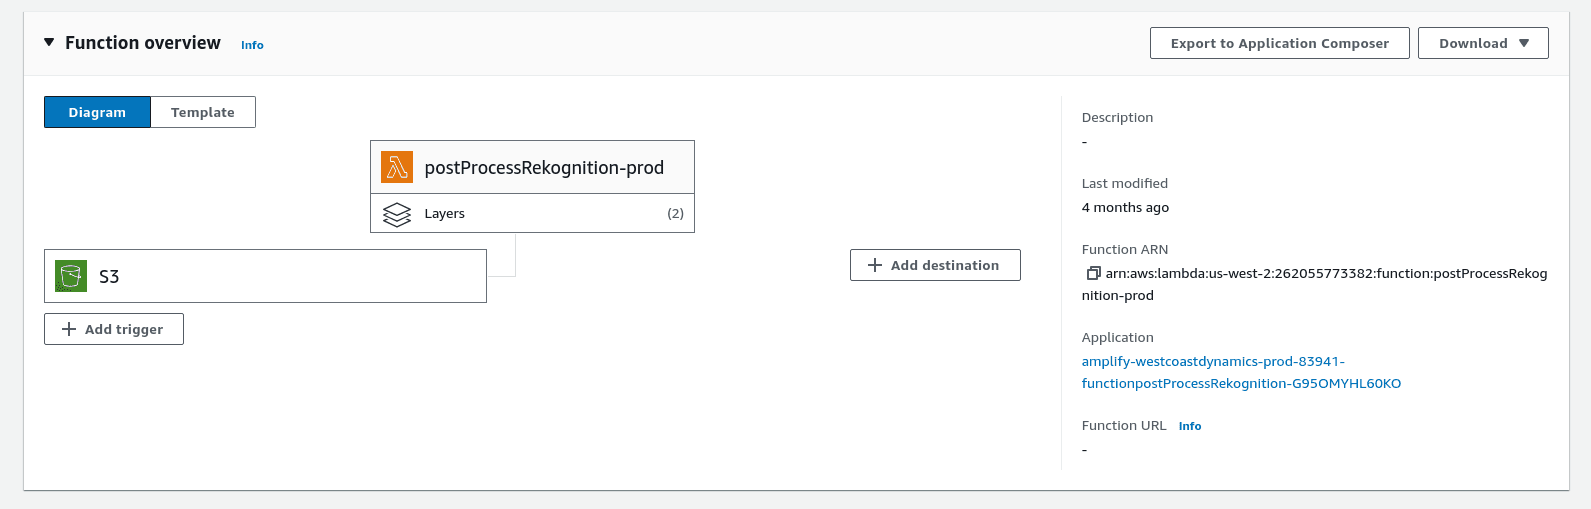Viewport: 1591px width, 509px height.
Task: Click the Layers count (2)
Action: (x=675, y=214)
